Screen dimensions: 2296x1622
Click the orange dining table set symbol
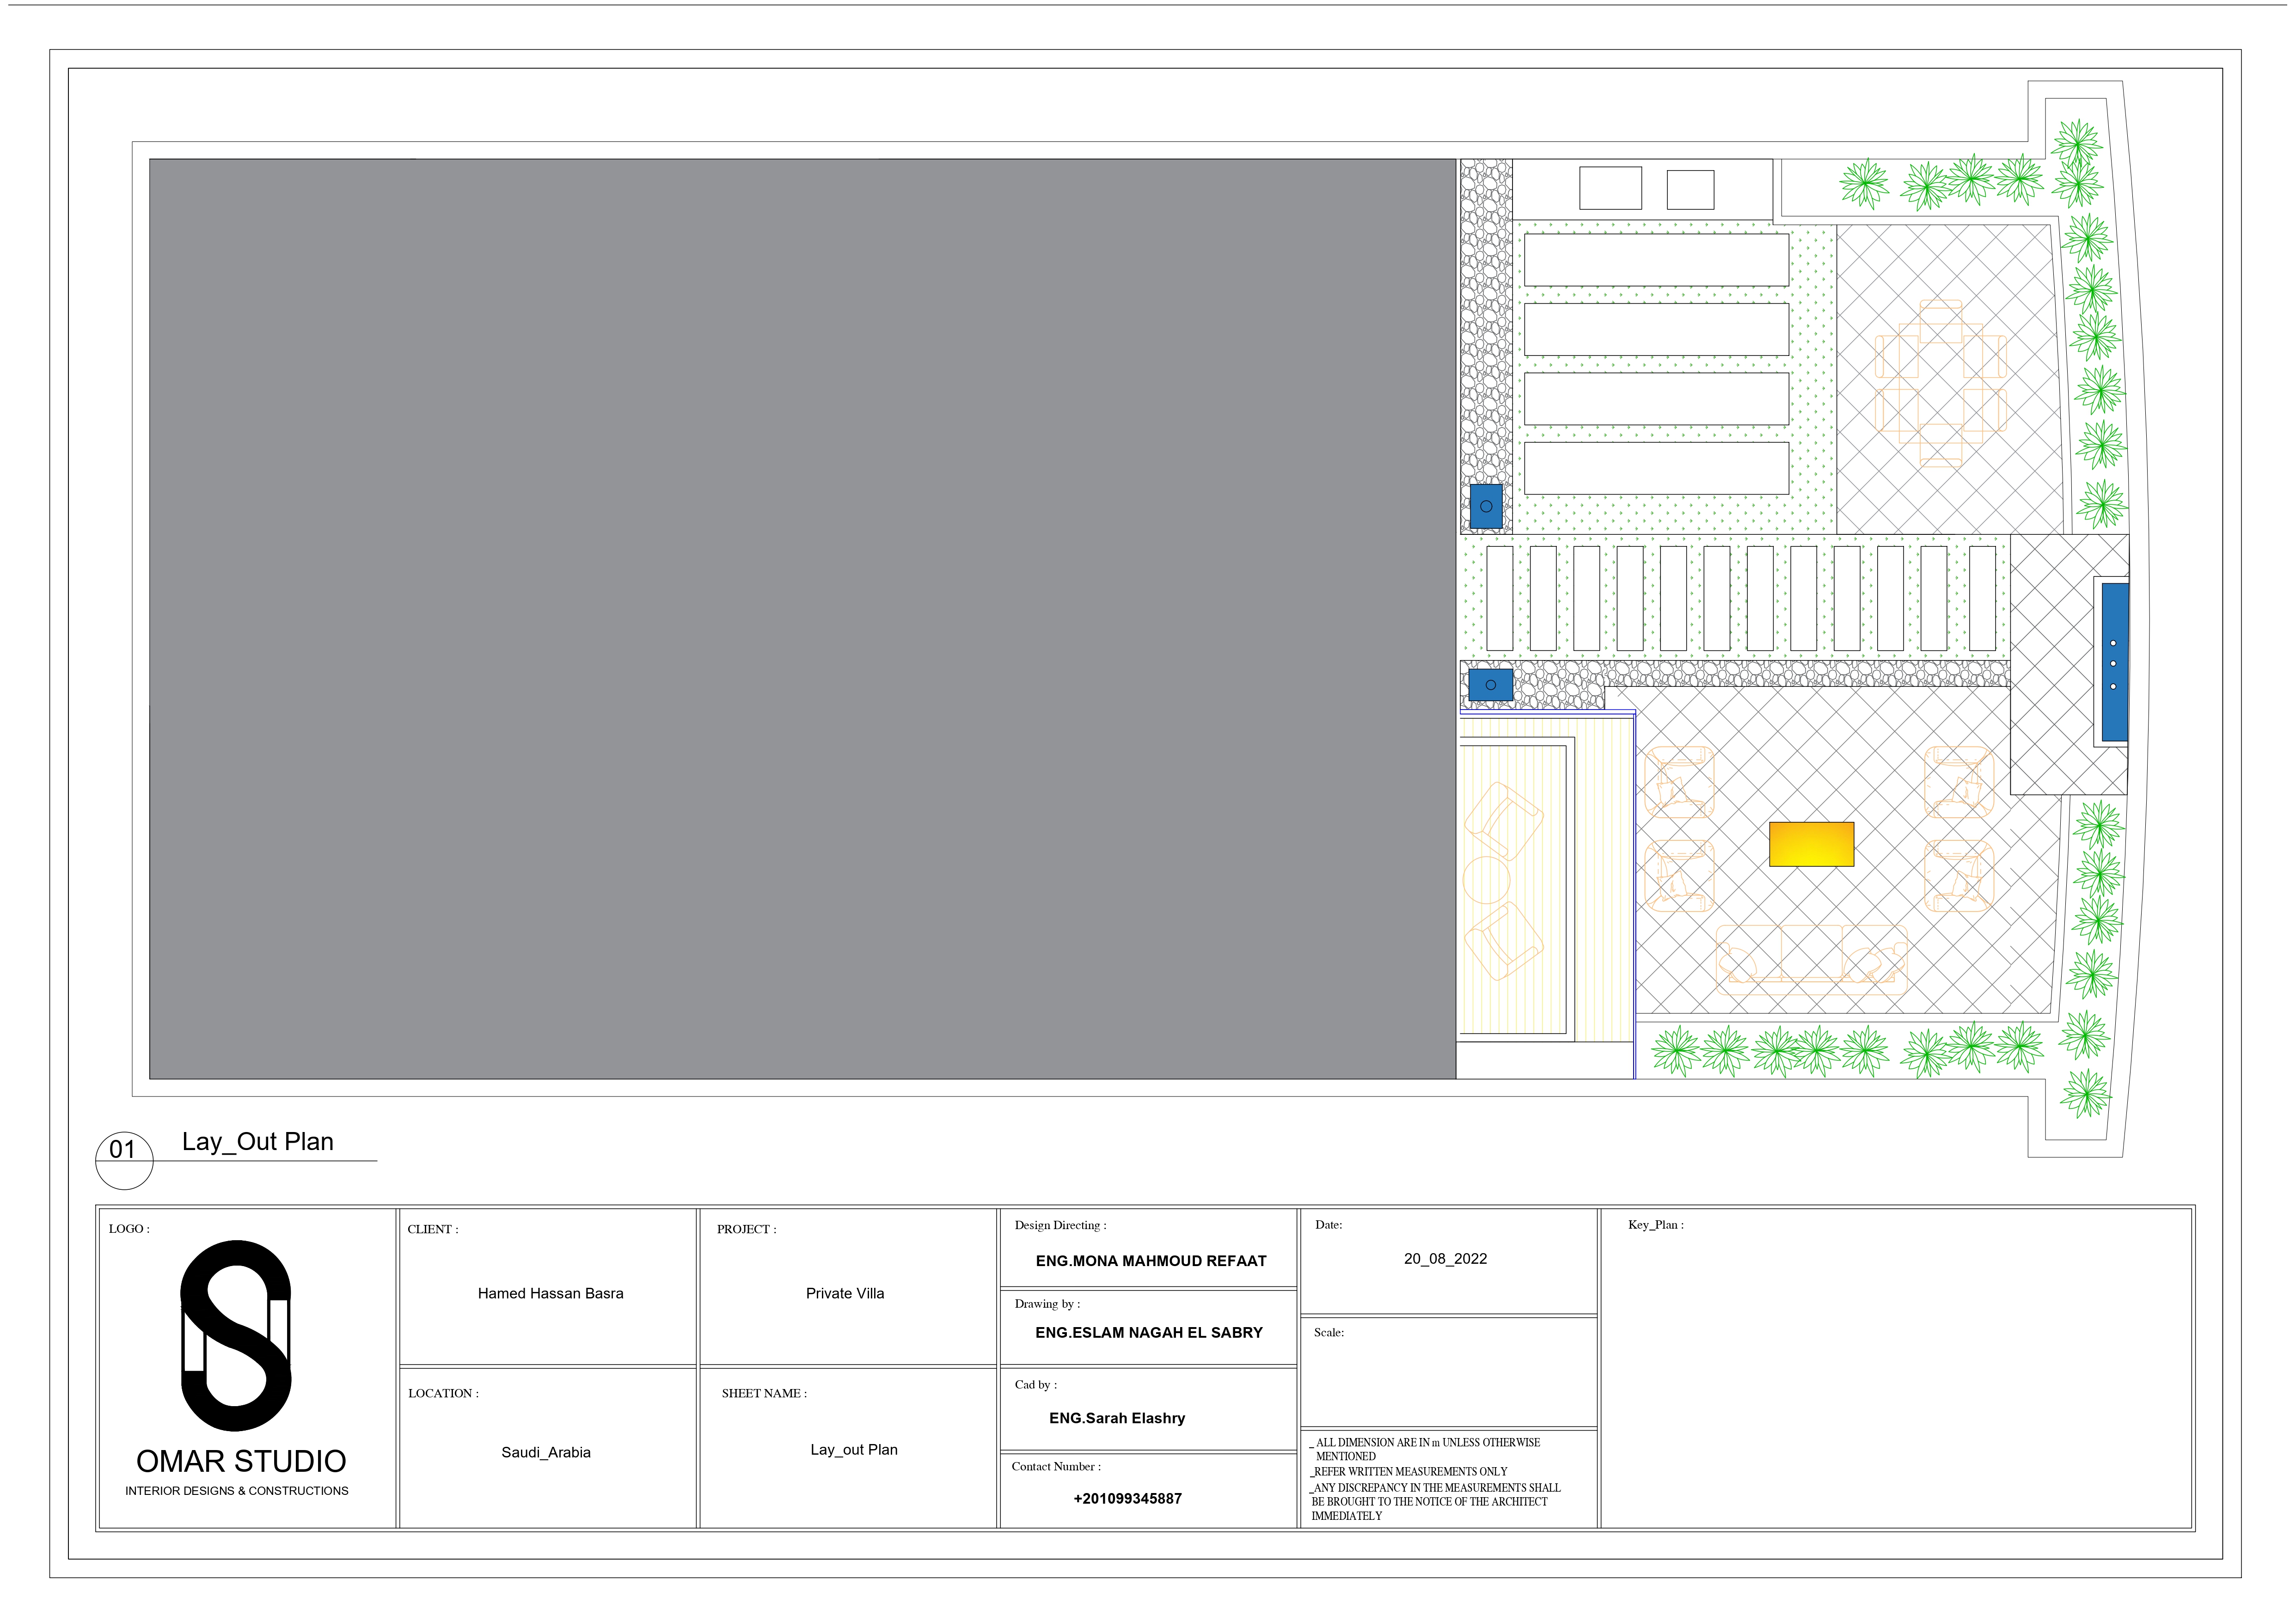point(1940,383)
